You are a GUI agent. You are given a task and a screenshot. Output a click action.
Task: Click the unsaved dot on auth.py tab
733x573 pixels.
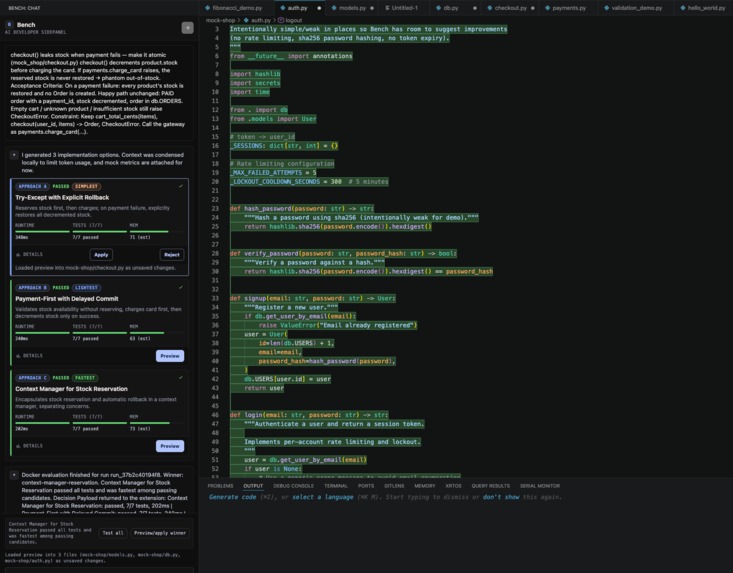pos(319,8)
